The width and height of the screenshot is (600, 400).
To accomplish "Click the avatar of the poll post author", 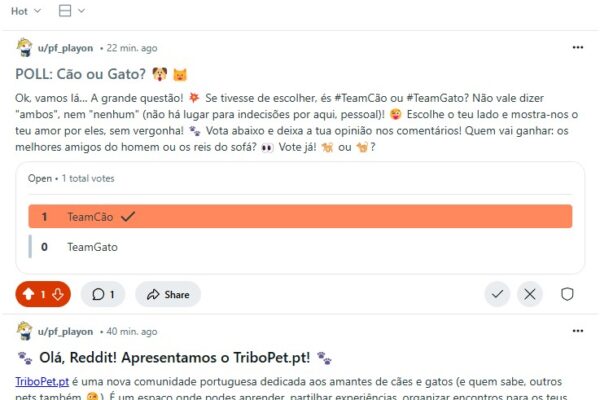I will pyautogui.click(x=24, y=47).
